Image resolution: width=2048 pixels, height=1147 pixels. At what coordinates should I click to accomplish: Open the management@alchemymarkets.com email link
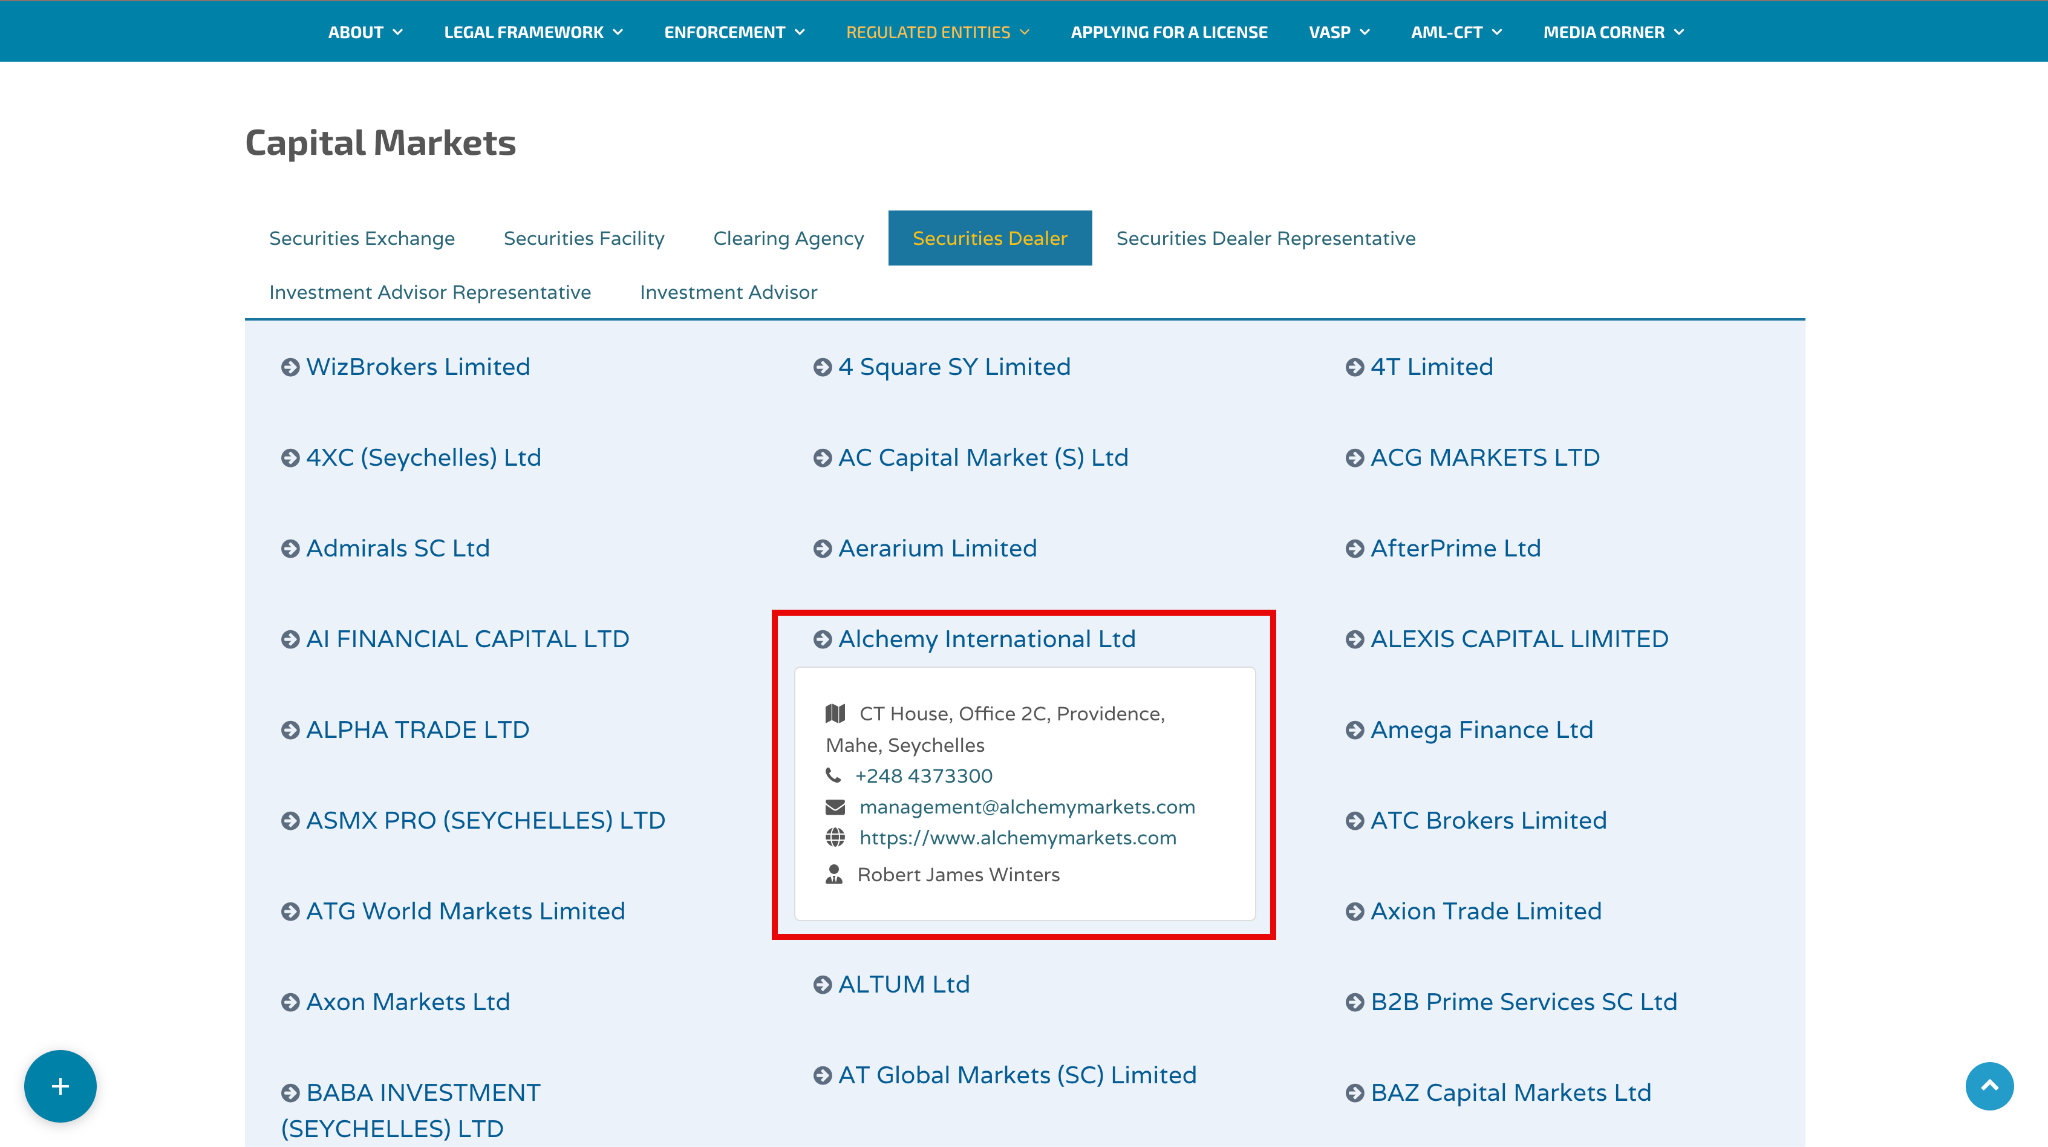1027,807
